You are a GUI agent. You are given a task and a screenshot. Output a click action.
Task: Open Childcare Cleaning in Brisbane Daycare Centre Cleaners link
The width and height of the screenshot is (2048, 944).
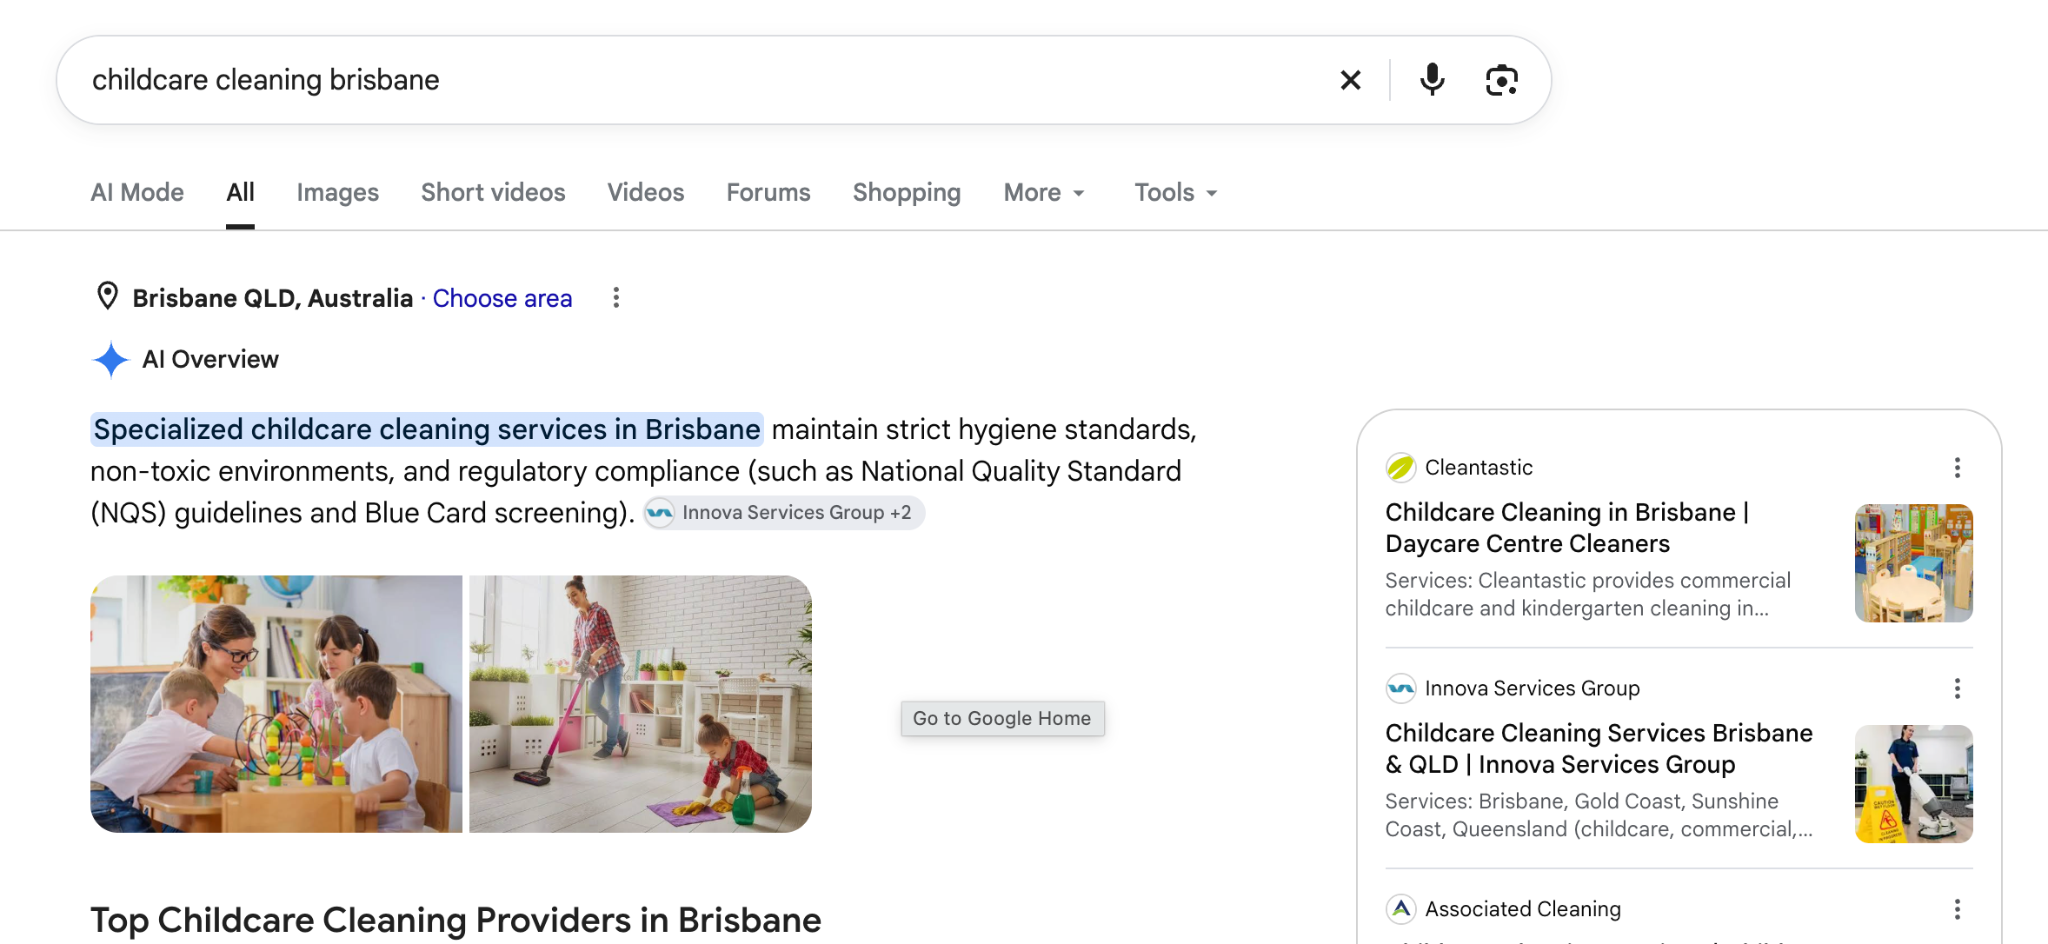coord(1567,528)
